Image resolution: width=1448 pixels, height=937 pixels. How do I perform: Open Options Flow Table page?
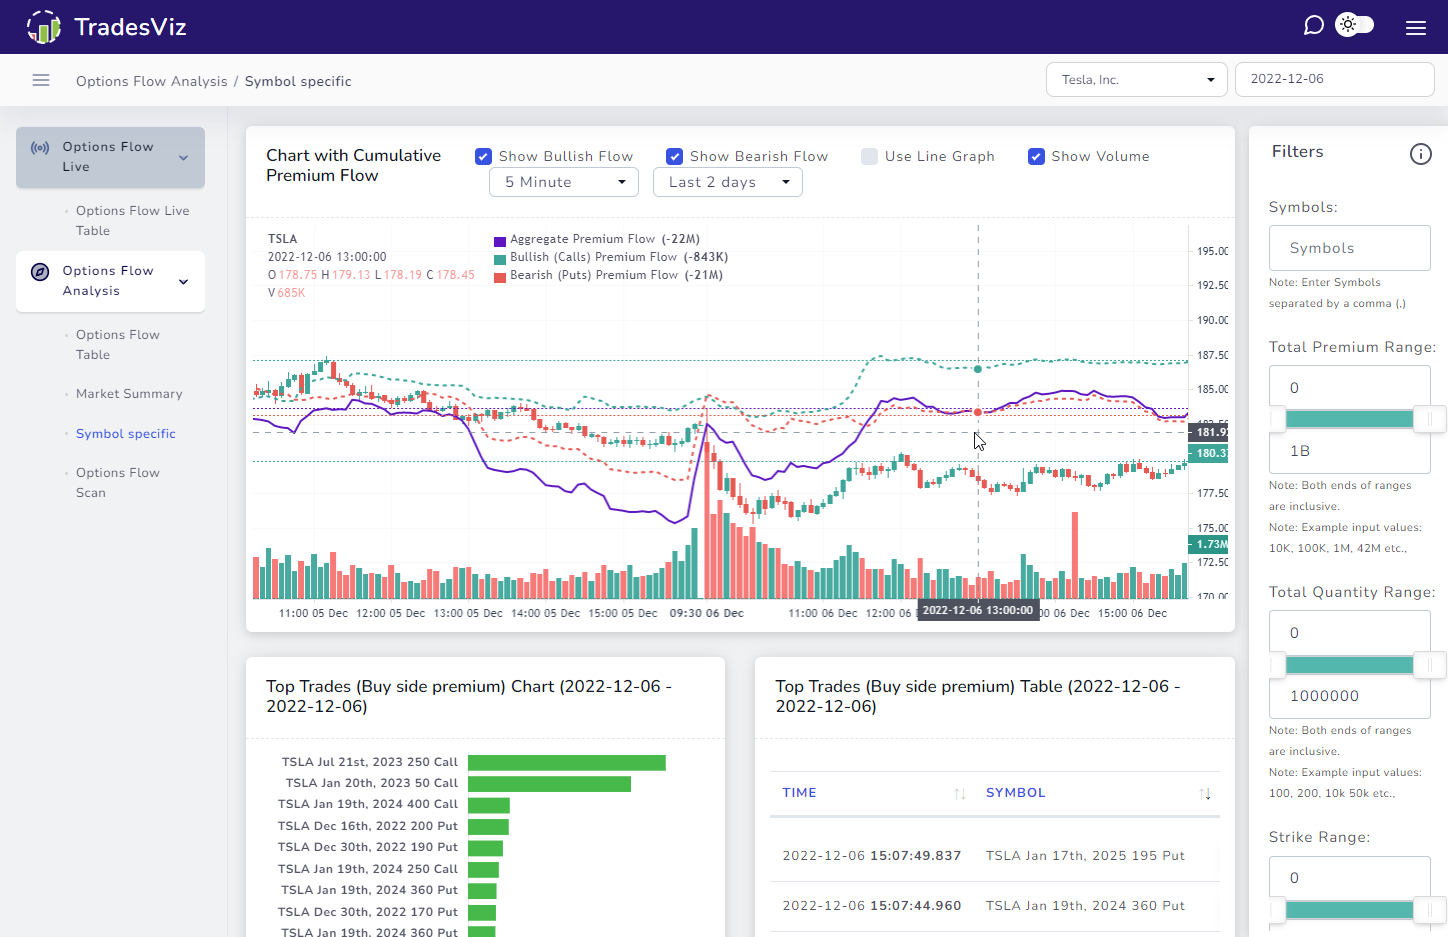tap(118, 345)
